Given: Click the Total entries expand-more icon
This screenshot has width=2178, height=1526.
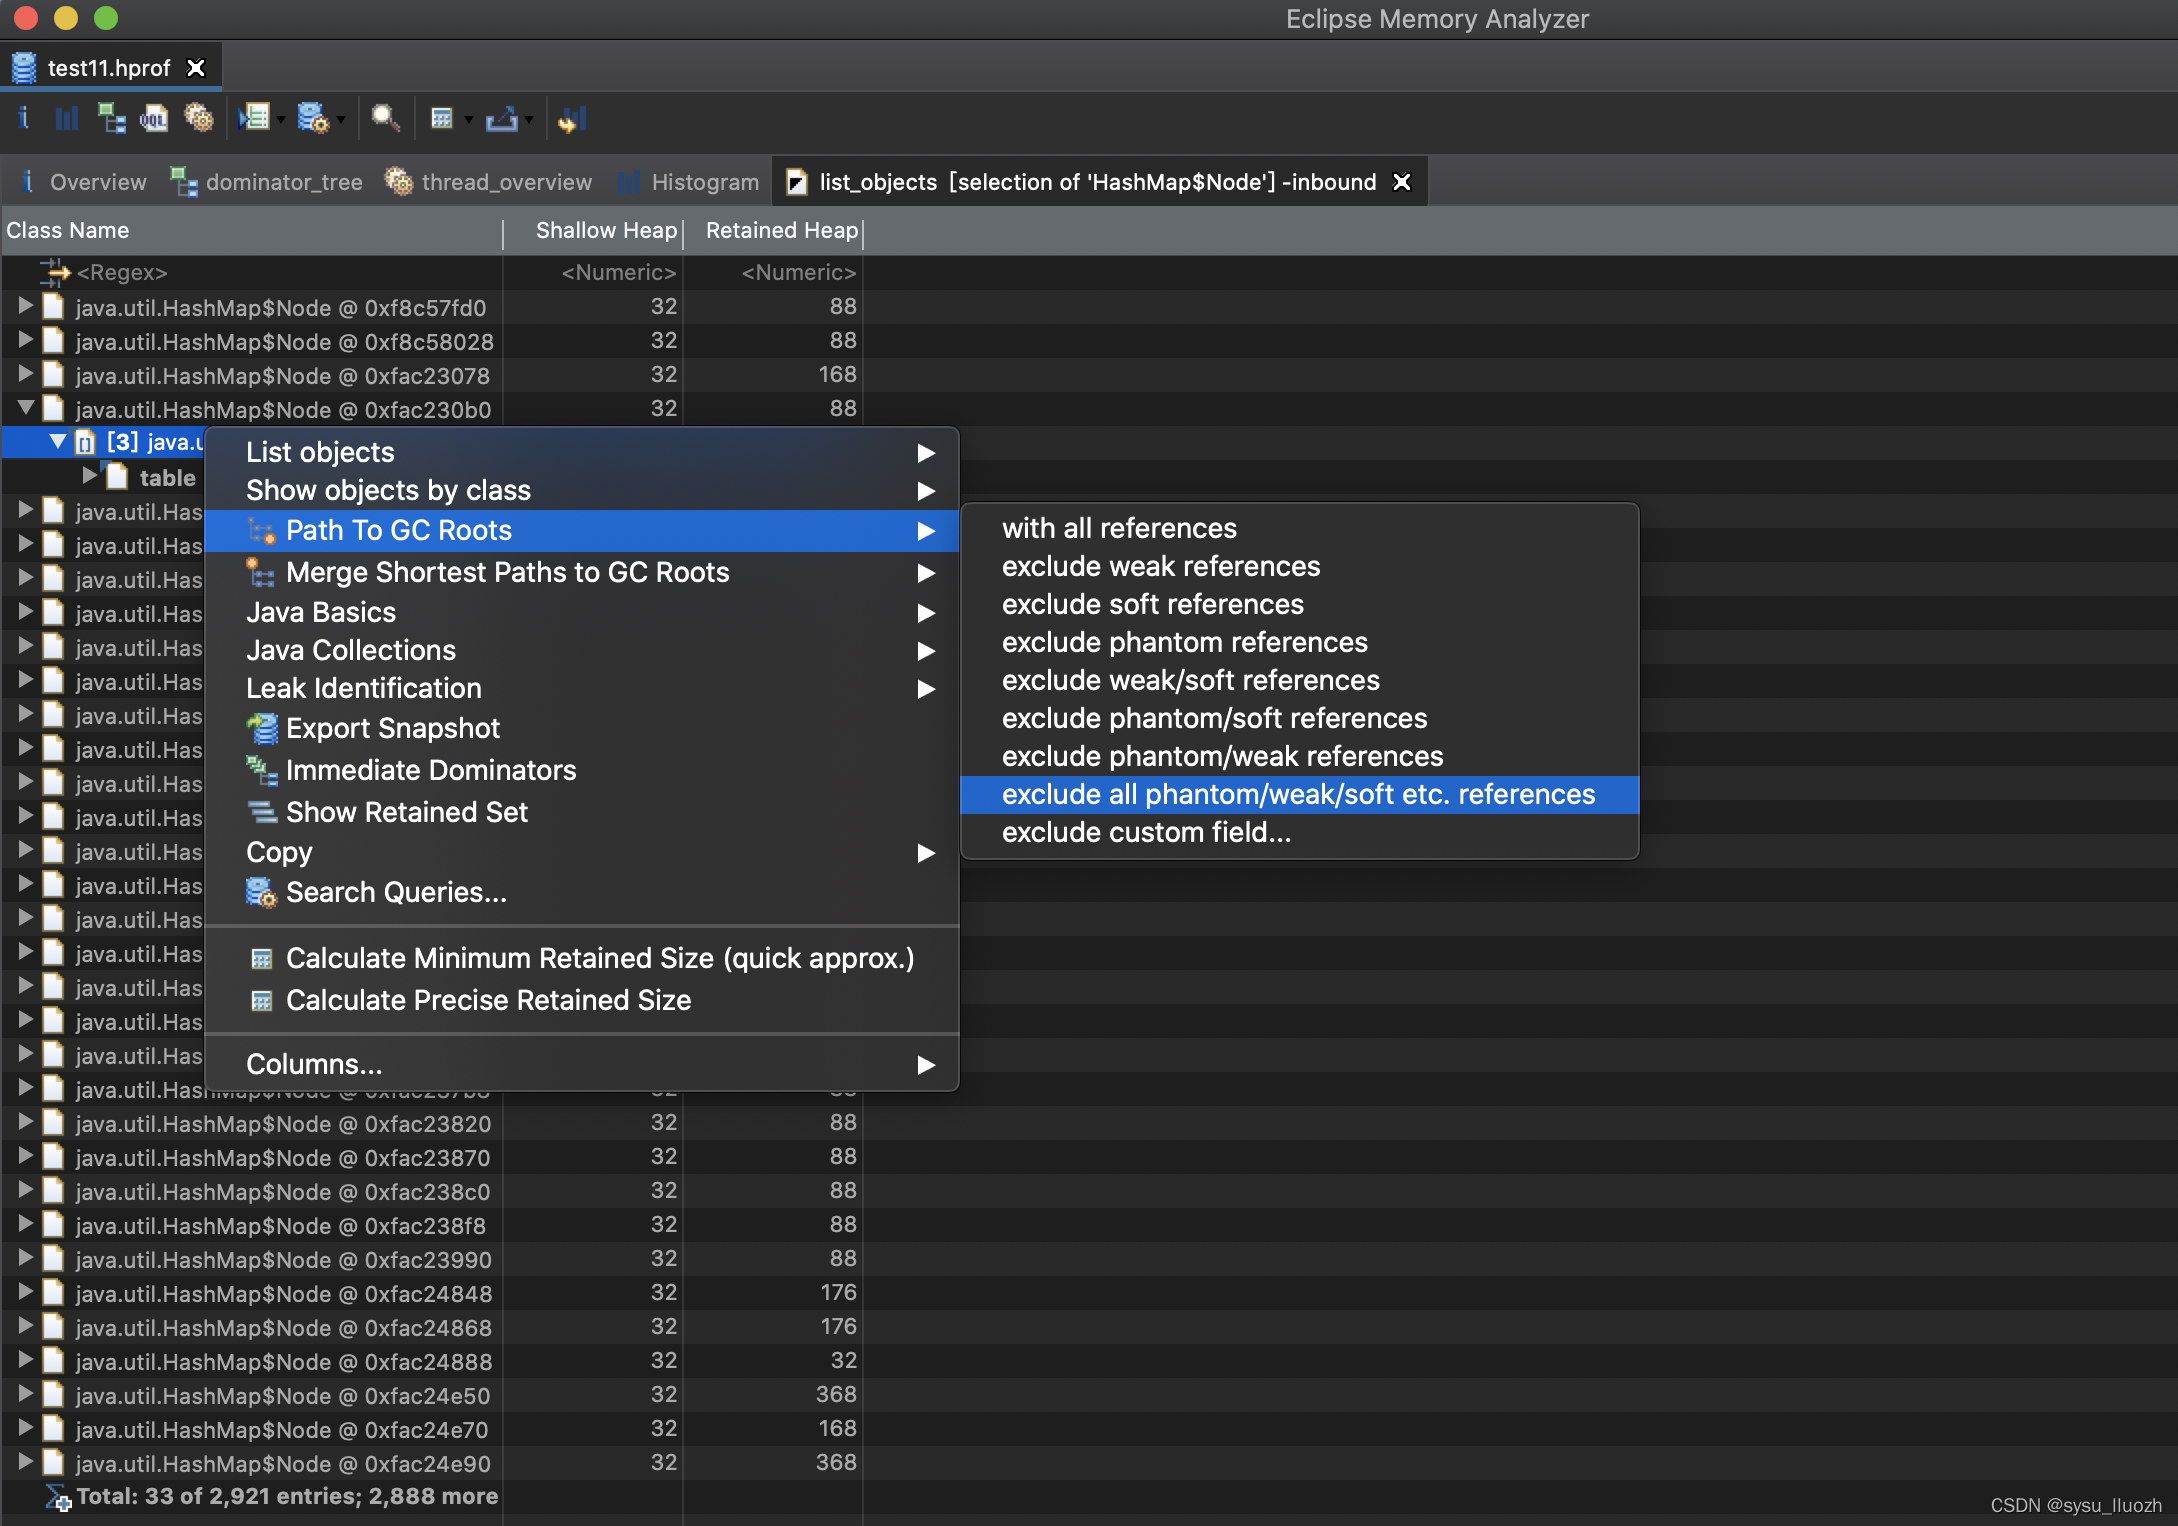Looking at the screenshot, I should coord(58,1498).
